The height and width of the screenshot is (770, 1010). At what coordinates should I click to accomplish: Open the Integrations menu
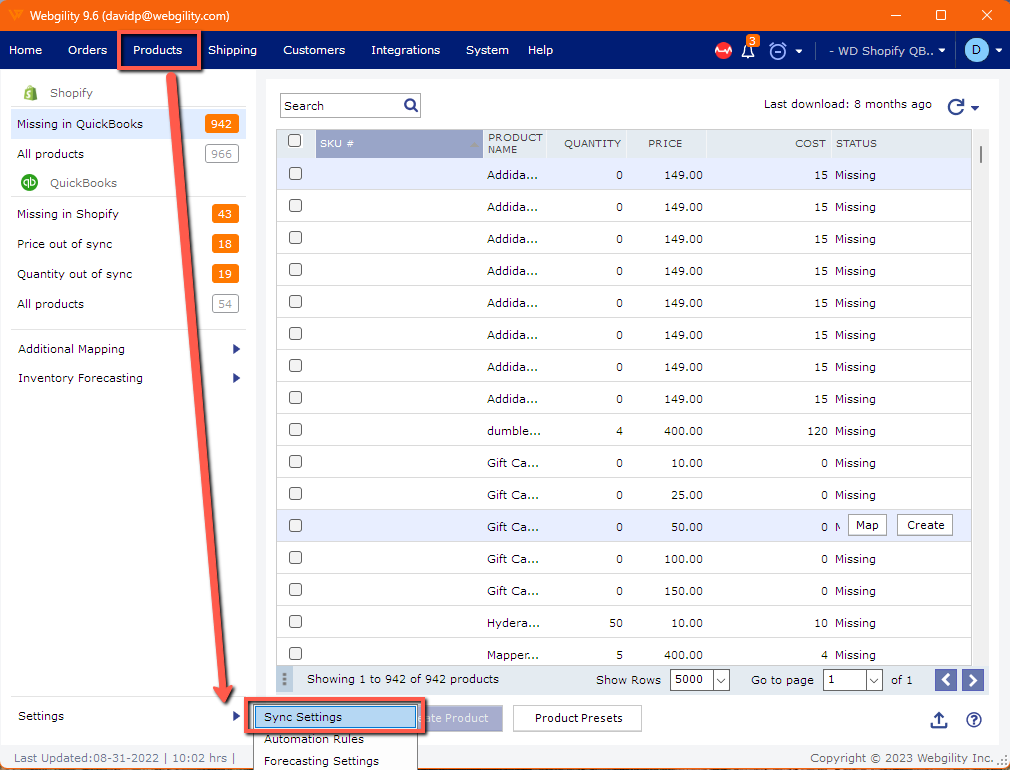(406, 50)
